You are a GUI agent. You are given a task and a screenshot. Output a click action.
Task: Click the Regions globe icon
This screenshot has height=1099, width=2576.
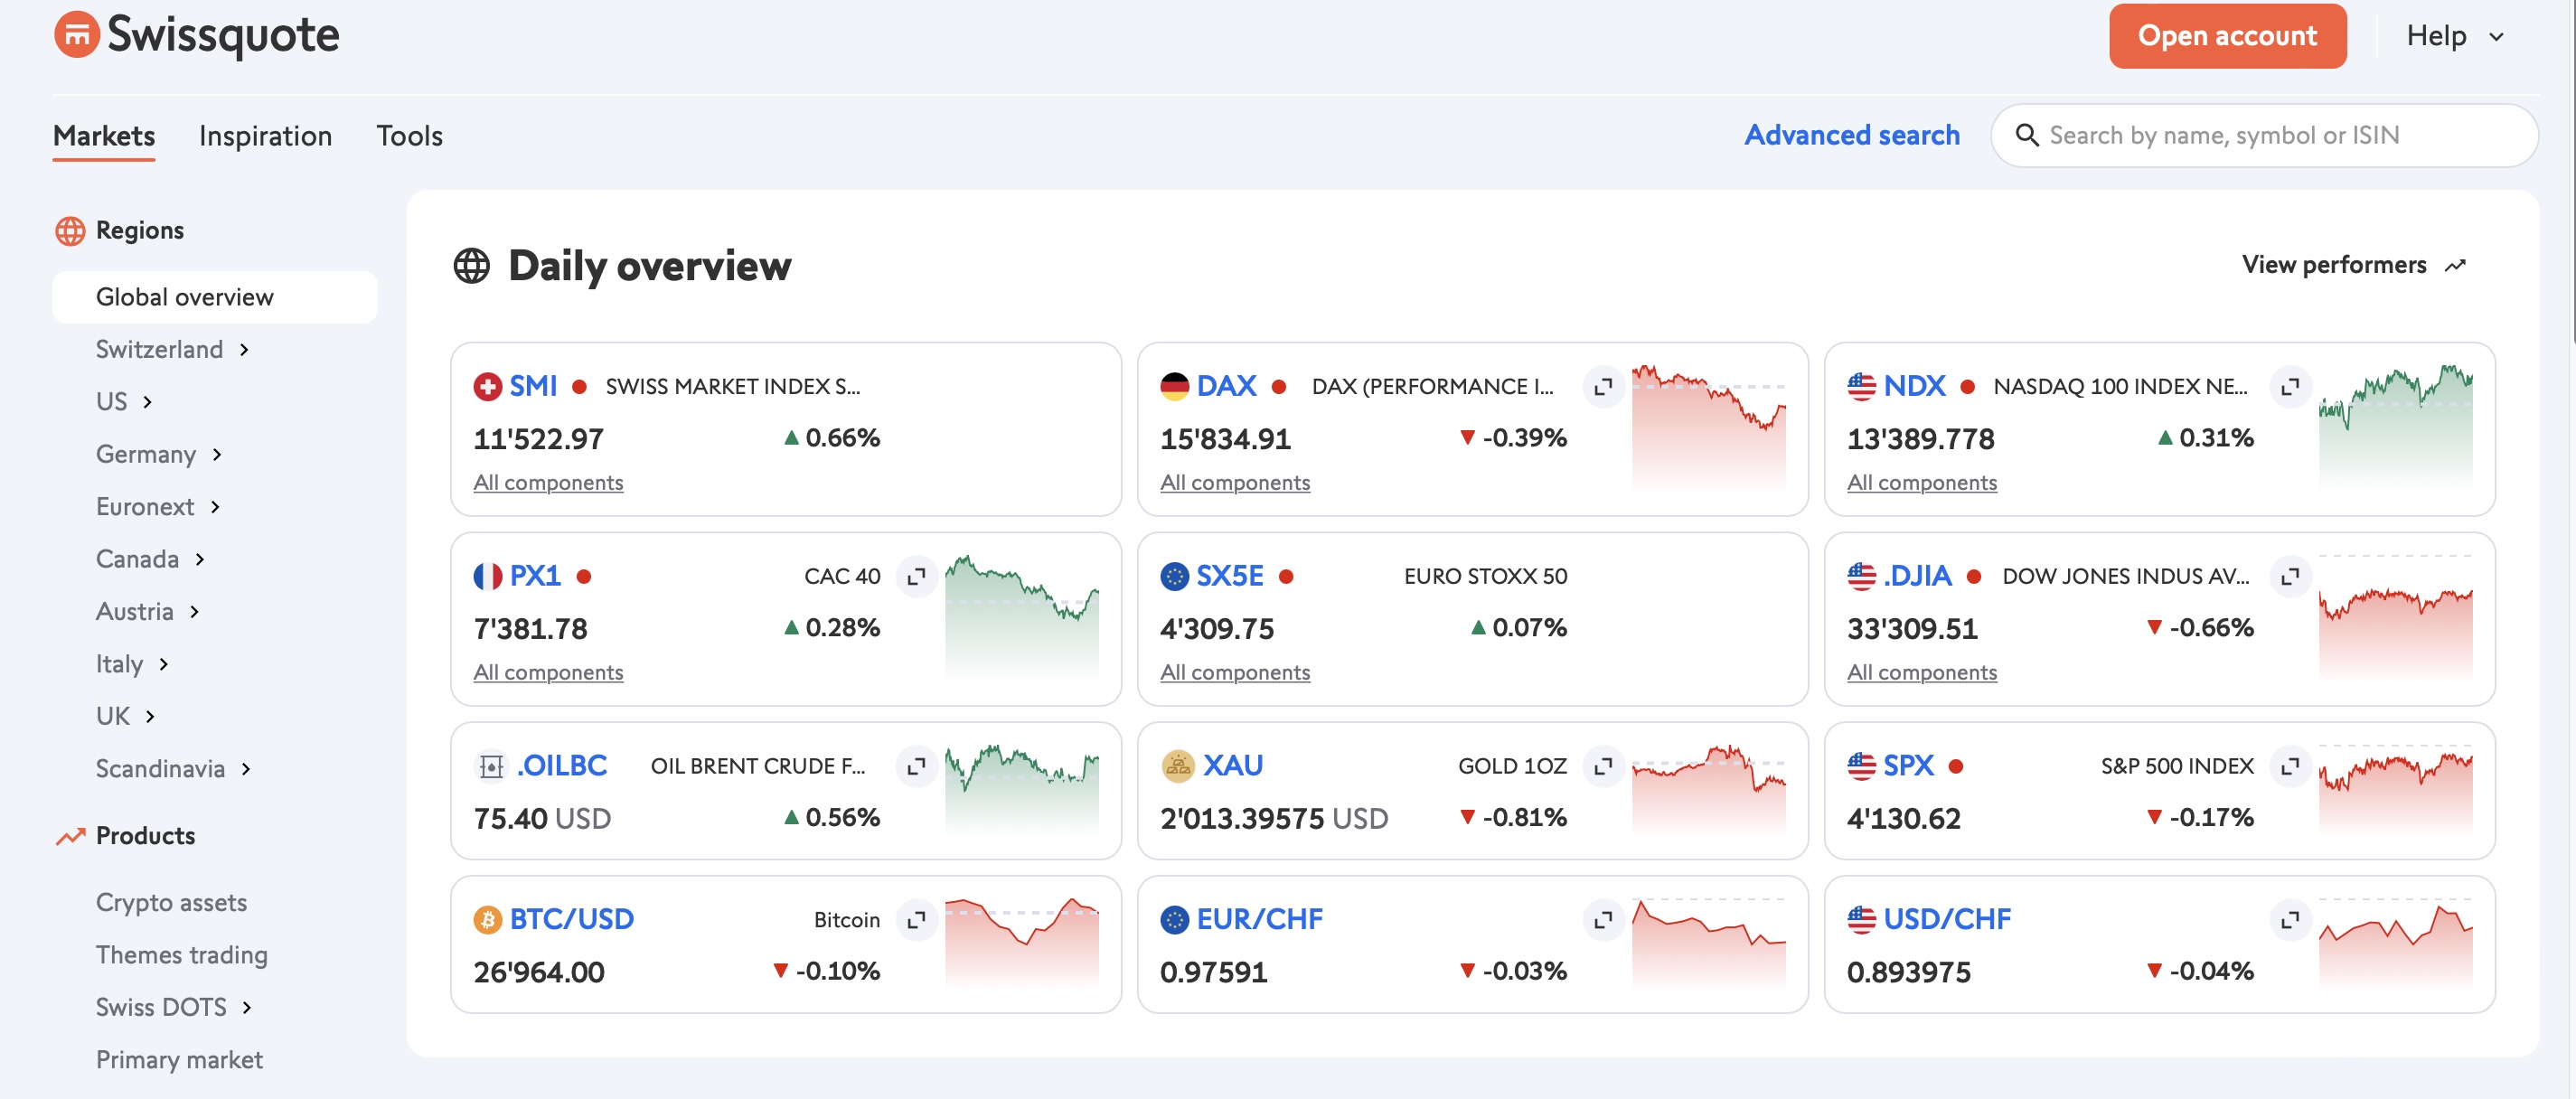tap(70, 231)
